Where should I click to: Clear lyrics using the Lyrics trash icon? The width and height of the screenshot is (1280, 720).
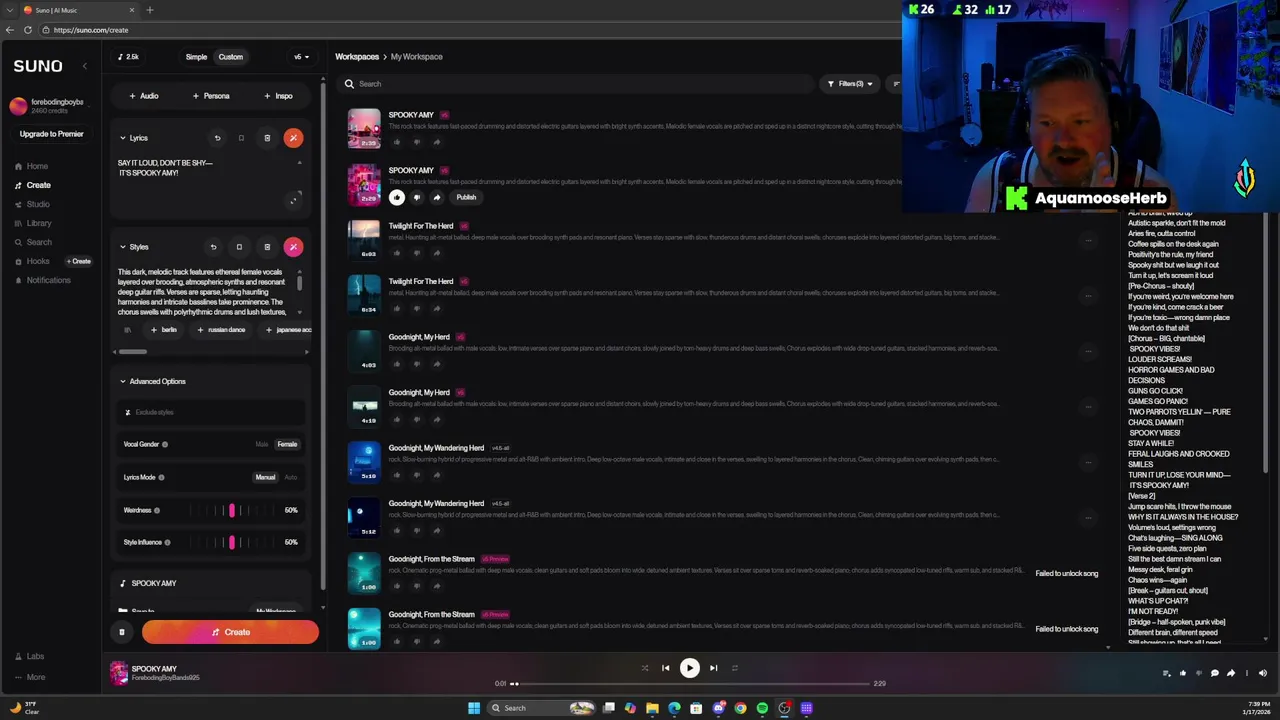tap(267, 138)
